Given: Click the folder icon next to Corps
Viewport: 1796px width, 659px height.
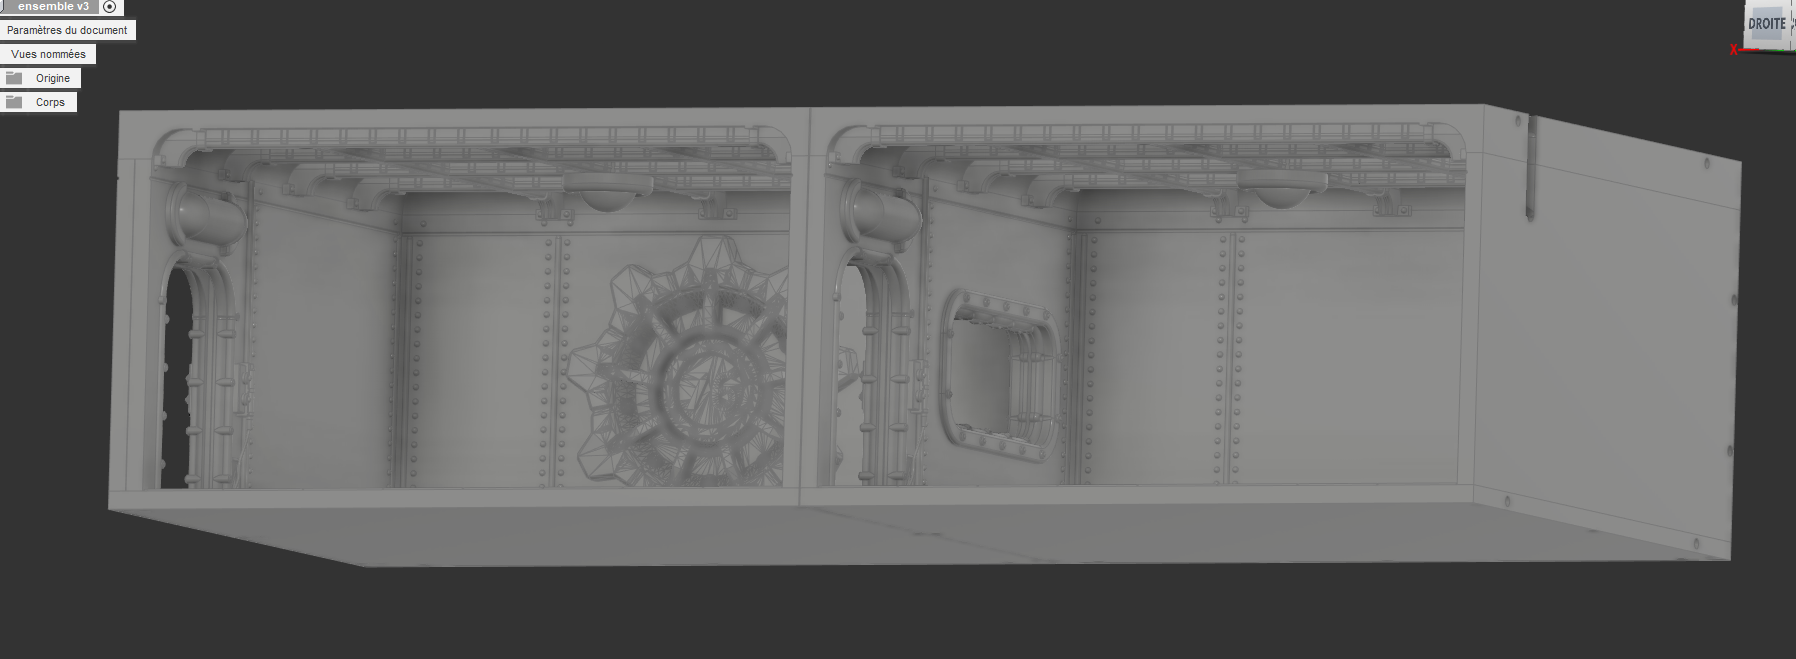Looking at the screenshot, I should tap(14, 102).
